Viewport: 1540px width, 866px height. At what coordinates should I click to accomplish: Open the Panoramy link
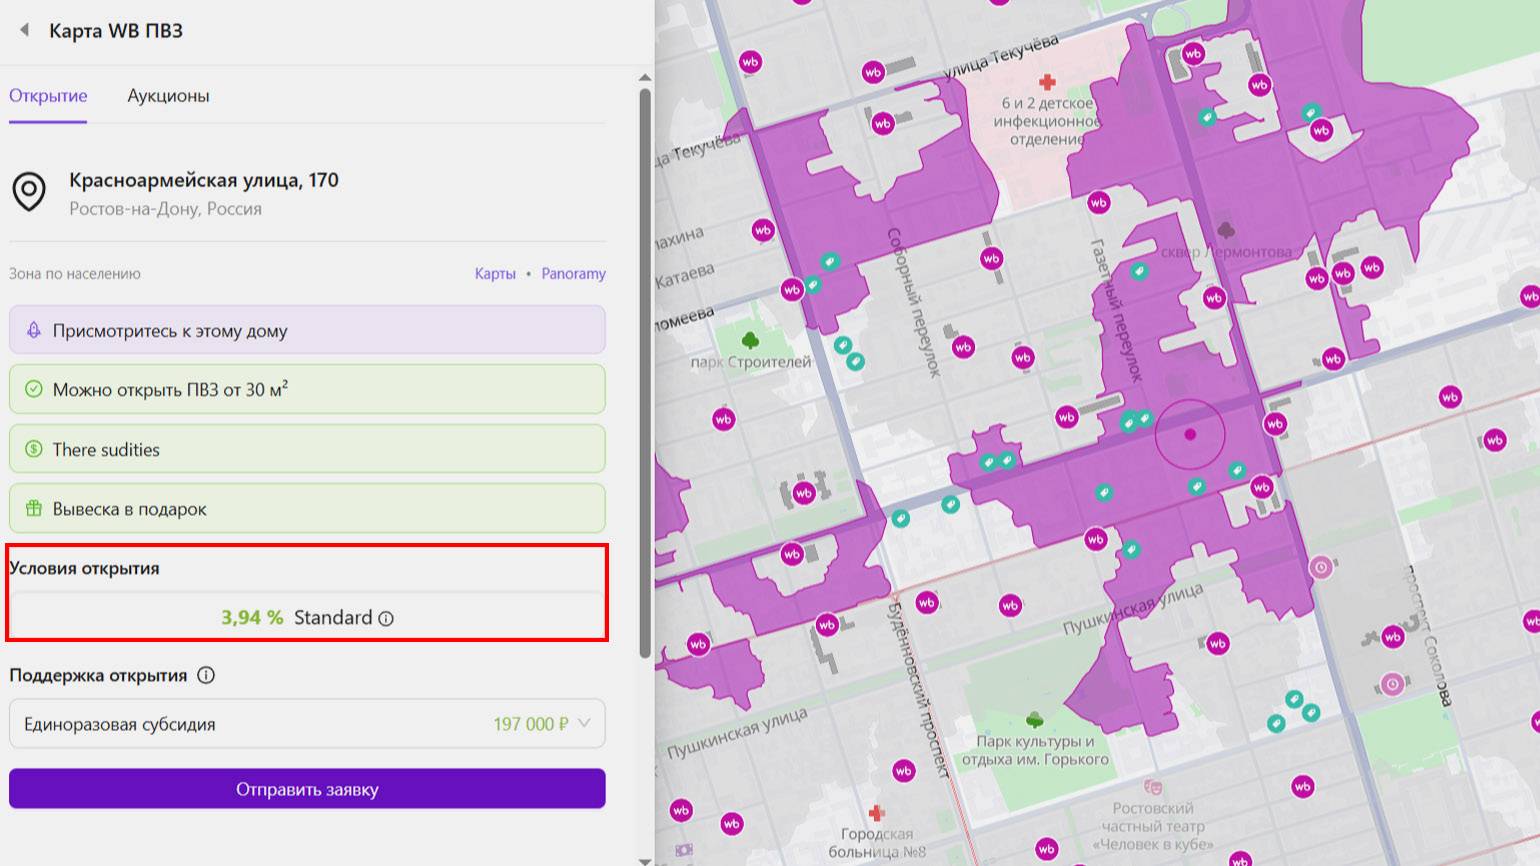573,273
